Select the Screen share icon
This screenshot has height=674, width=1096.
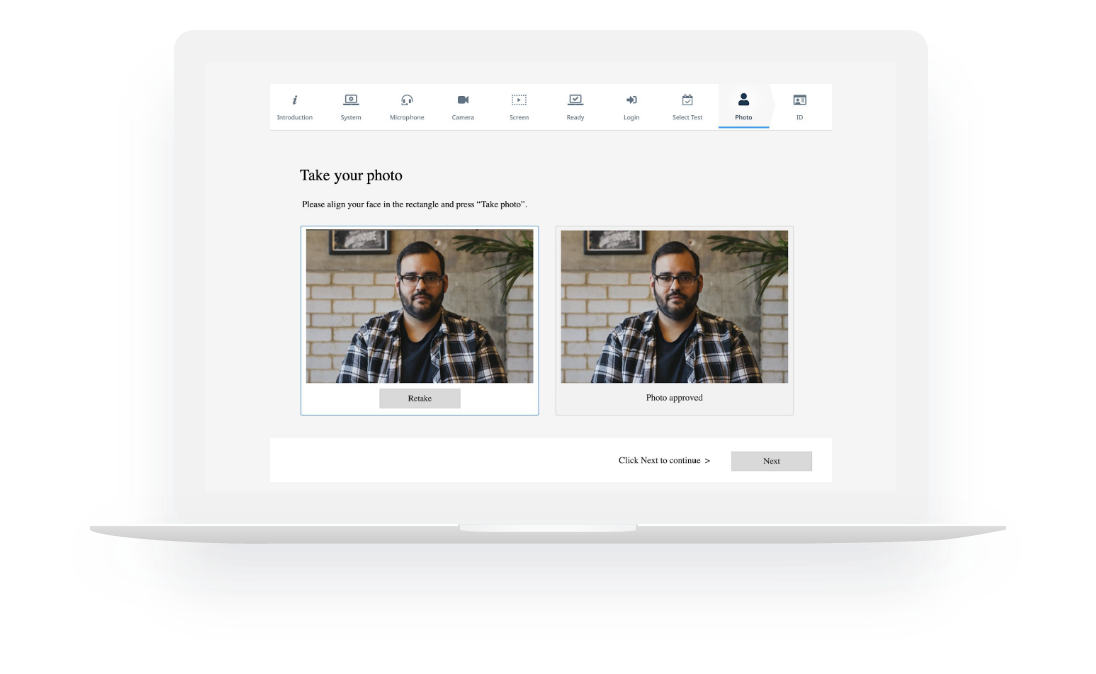pos(519,100)
